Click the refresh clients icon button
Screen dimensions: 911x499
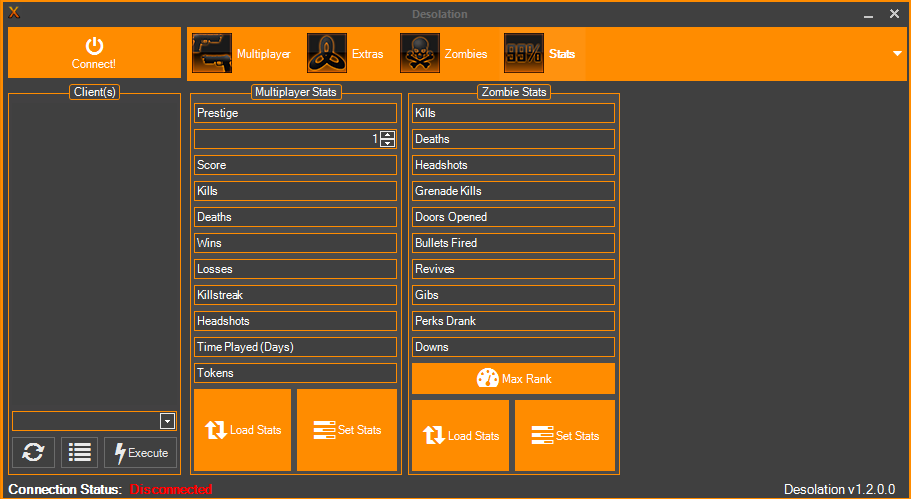click(33, 452)
